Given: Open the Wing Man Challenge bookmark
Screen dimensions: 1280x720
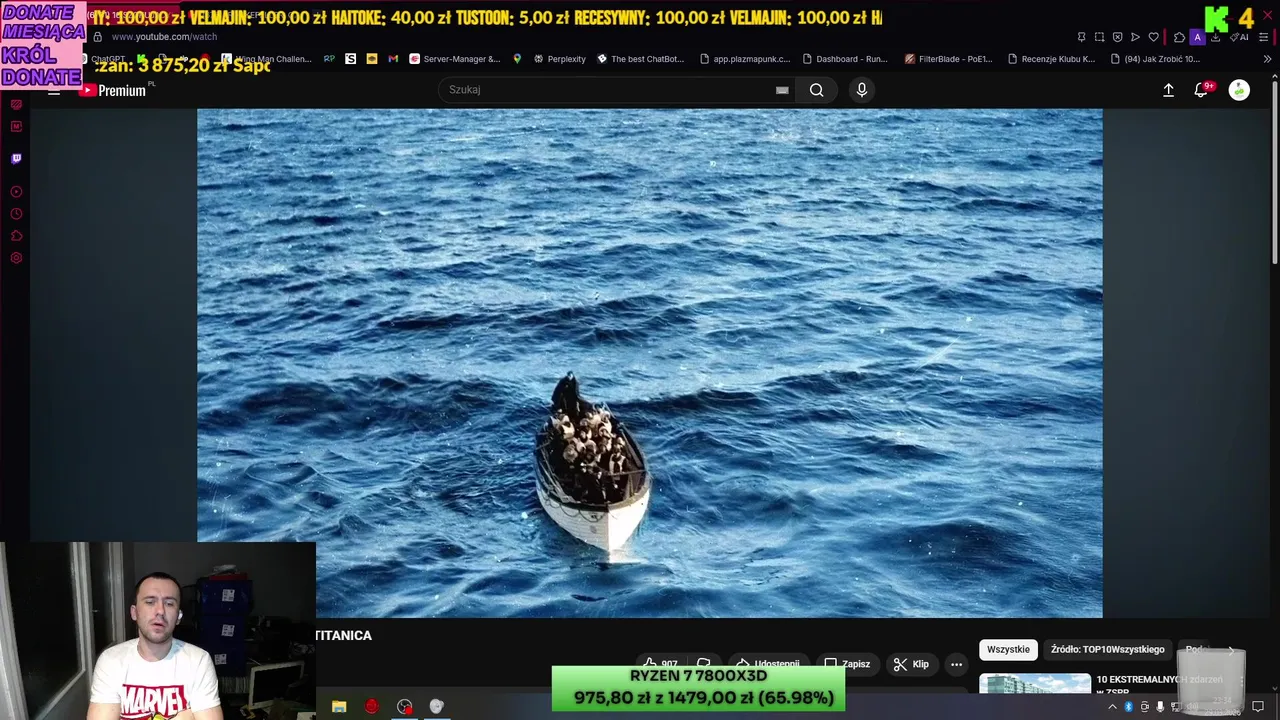Looking at the screenshot, I should click(266, 59).
